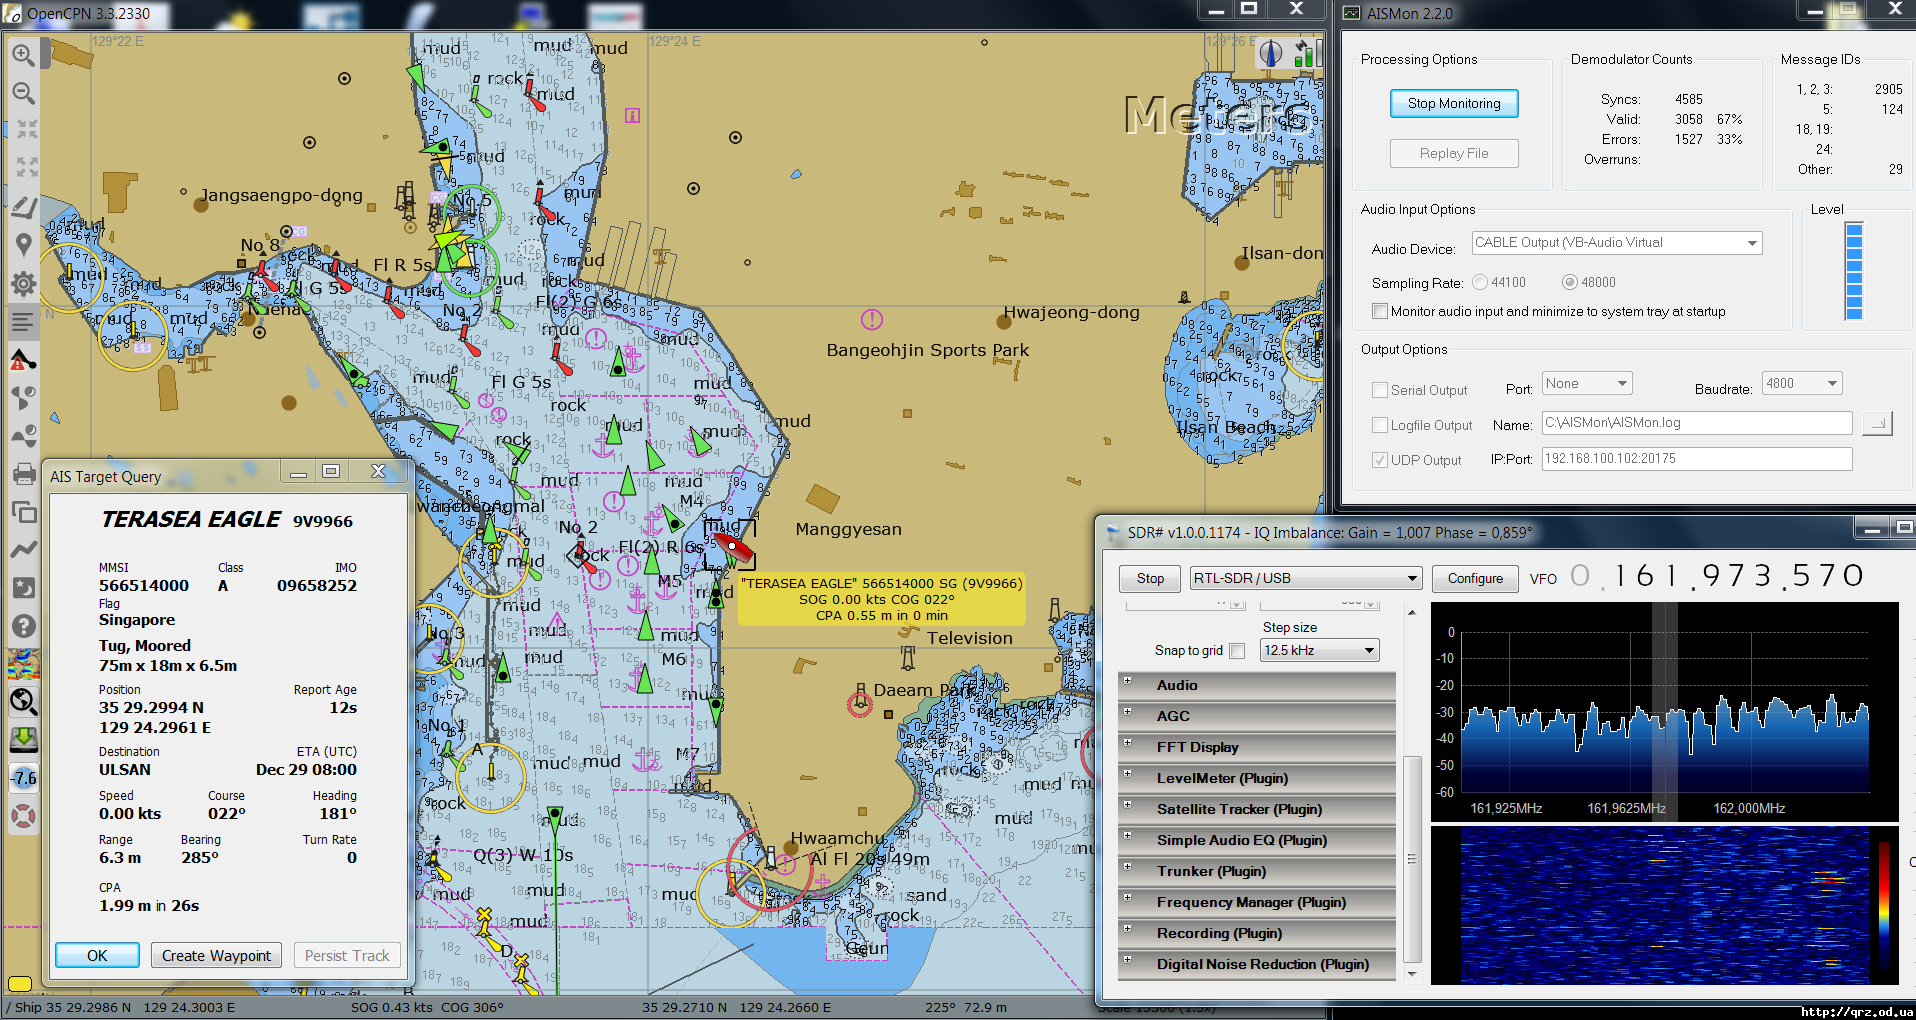Click the zoom out magnifier icon

tap(23, 93)
